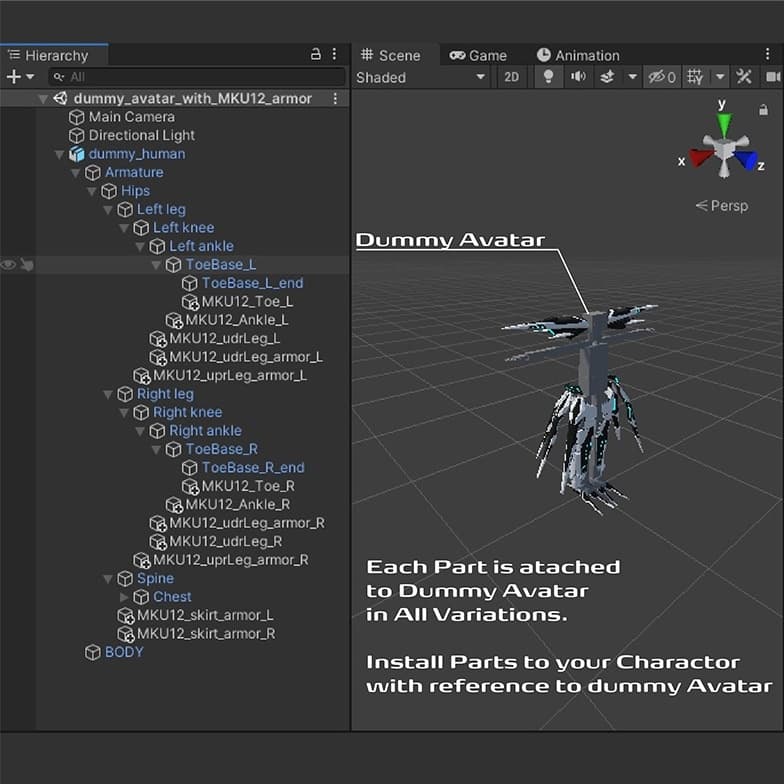The image size is (784, 784).
Task: Open the Shaded draw mode dropdown
Action: pyautogui.click(x=420, y=77)
